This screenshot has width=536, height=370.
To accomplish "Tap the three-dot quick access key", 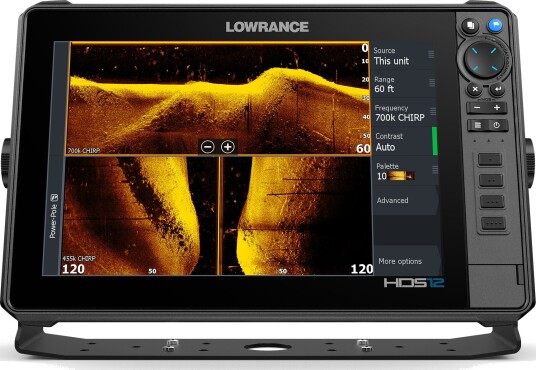I will coord(492,202).
